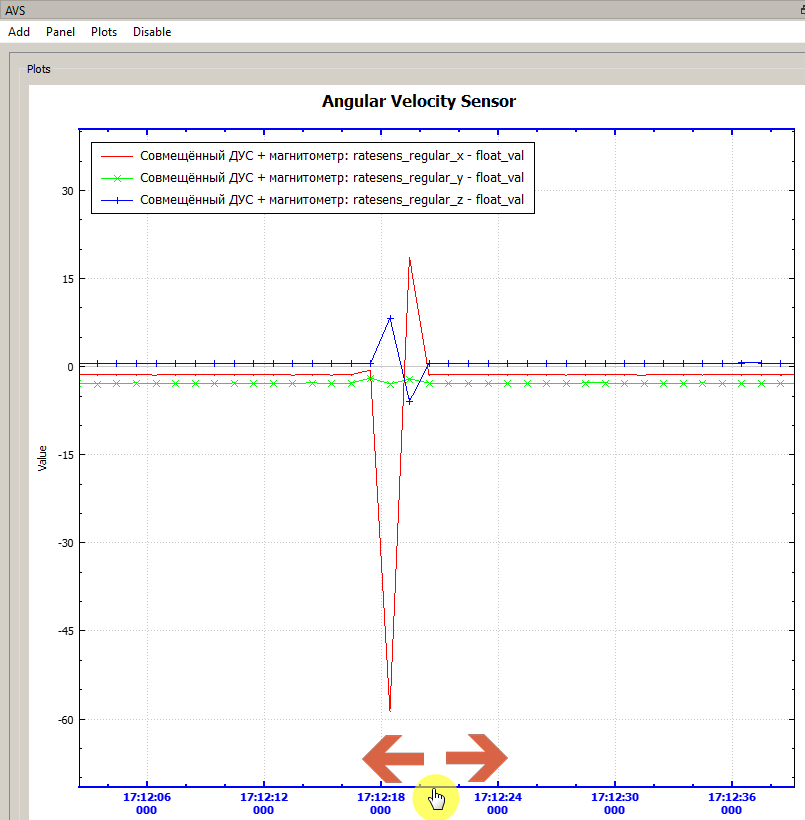The image size is (805, 820).
Task: Click the right-pointing orange arrow
Action: 477,757
